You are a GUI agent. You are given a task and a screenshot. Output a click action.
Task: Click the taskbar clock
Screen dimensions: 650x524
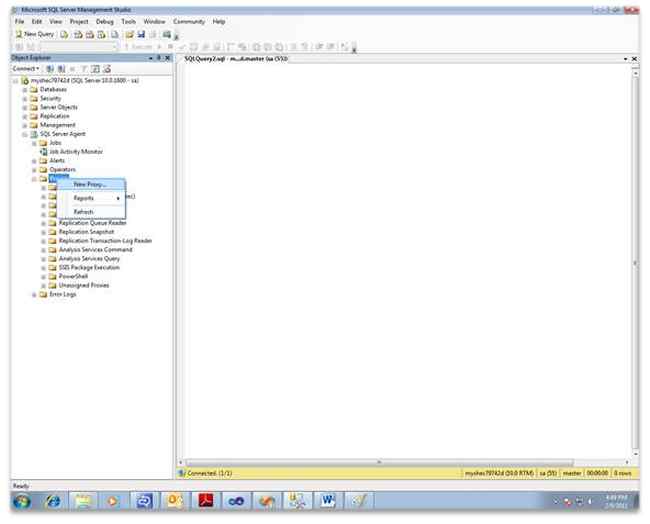pyautogui.click(x=616, y=502)
